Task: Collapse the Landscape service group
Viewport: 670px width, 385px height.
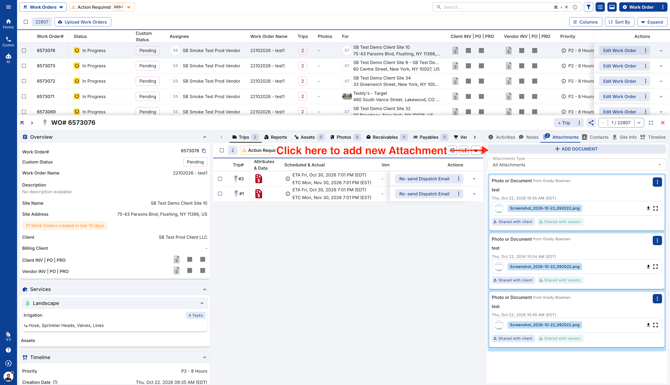Action: (x=202, y=303)
